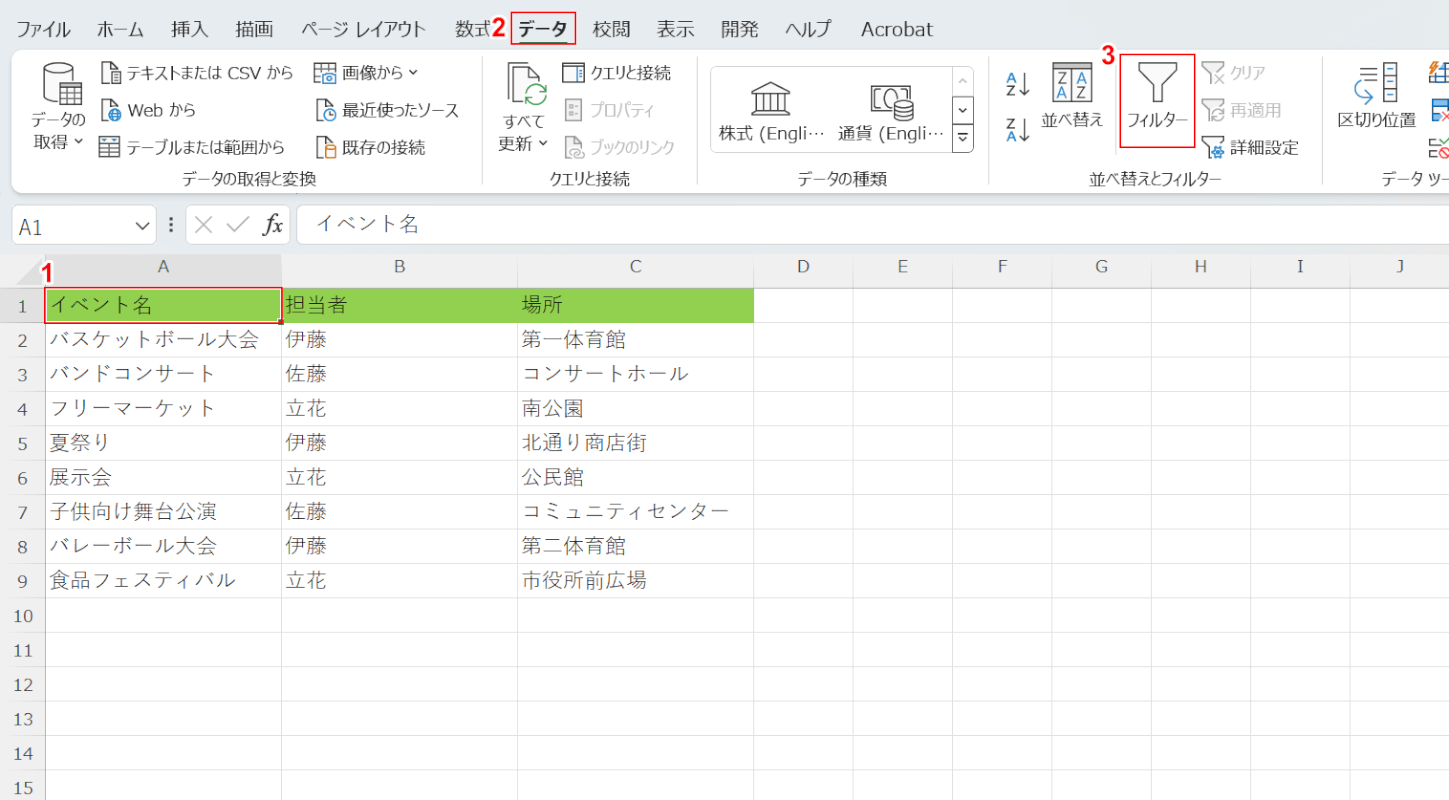Viewport: 1449px width, 800px height.
Task: Open the ファイル tab
Action: [43, 29]
